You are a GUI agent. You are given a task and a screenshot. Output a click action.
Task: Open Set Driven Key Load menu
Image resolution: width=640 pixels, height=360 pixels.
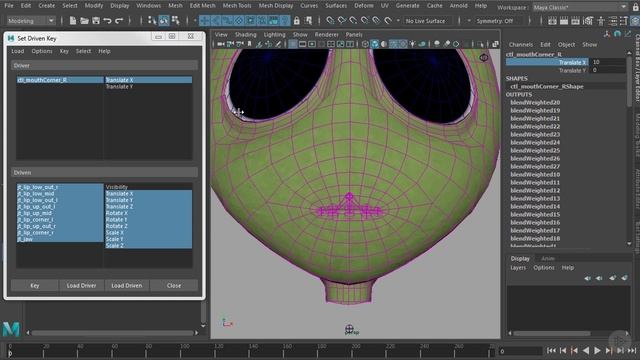pos(18,51)
